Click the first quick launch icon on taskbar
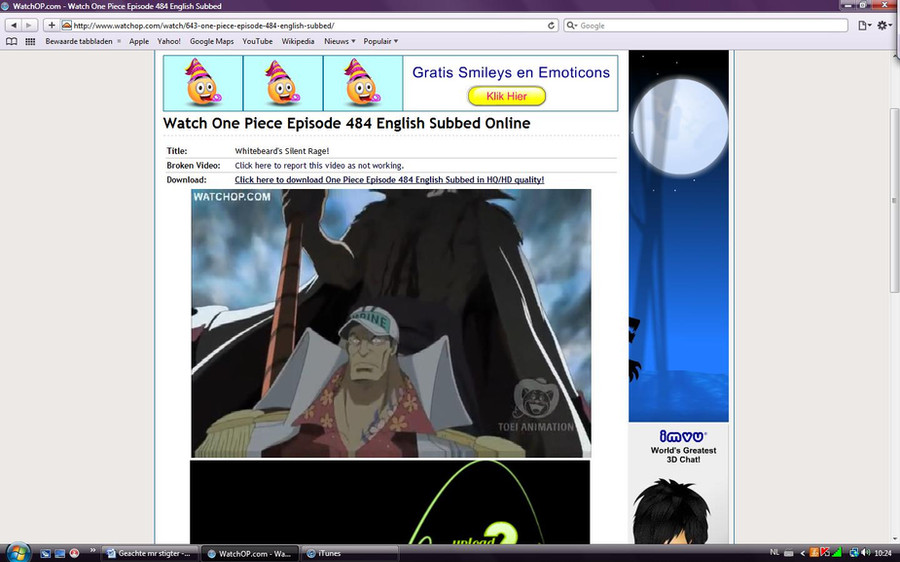Image resolution: width=900 pixels, height=562 pixels. point(45,553)
